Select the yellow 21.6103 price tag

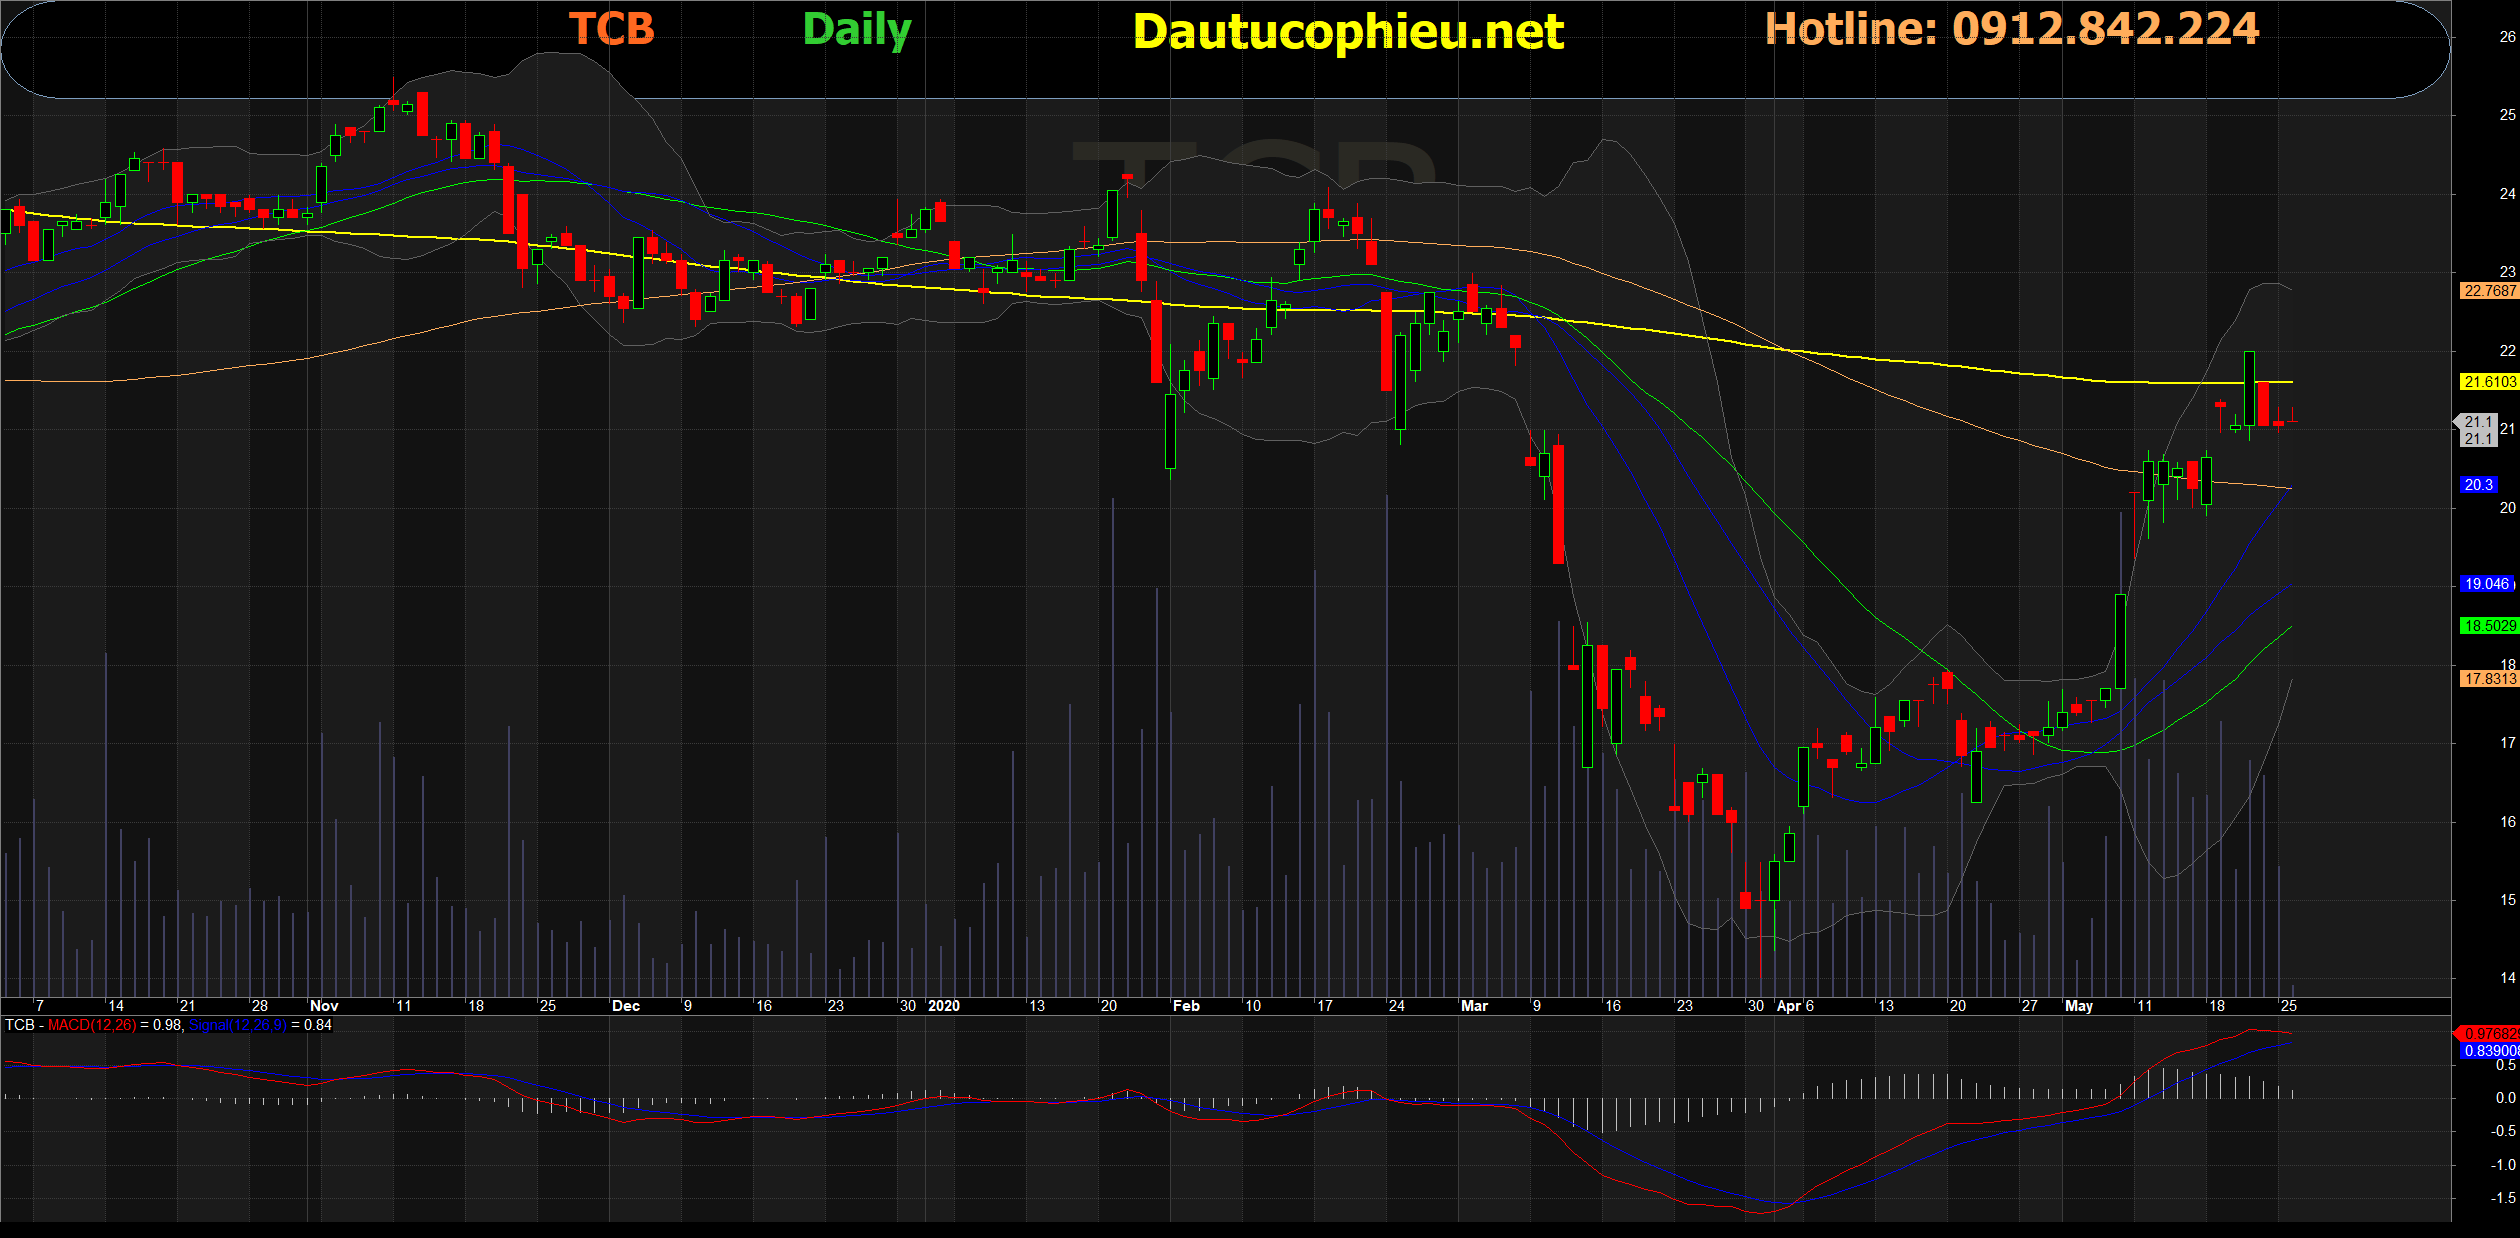click(2488, 382)
